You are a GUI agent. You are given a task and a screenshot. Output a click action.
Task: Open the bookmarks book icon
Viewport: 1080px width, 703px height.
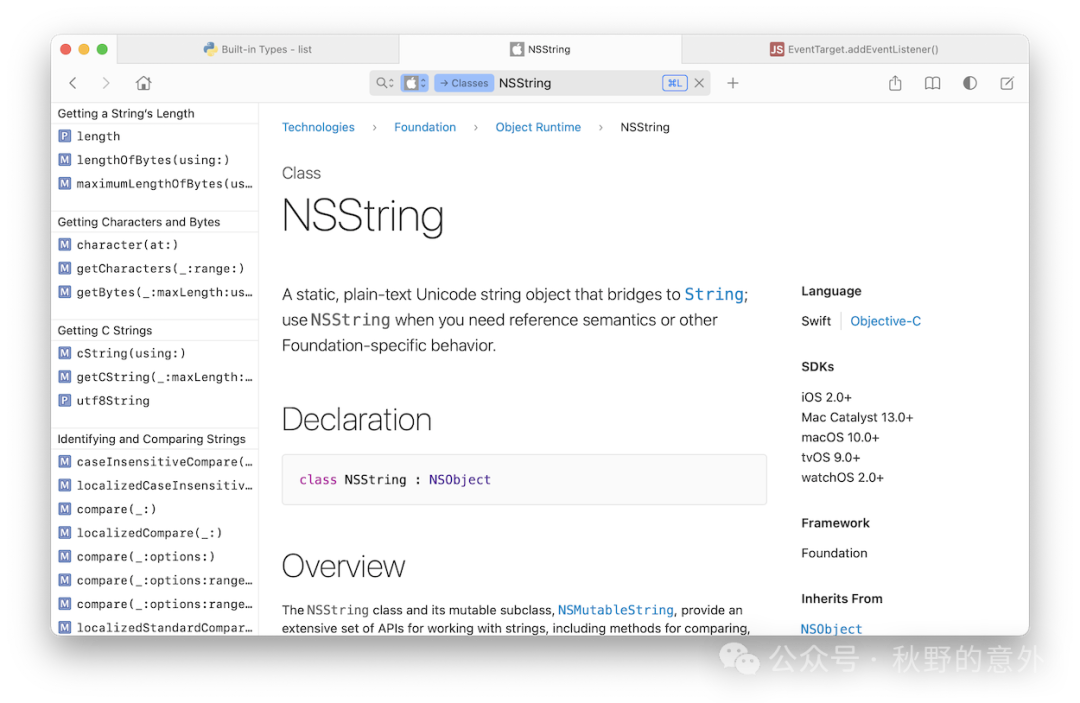tap(932, 83)
